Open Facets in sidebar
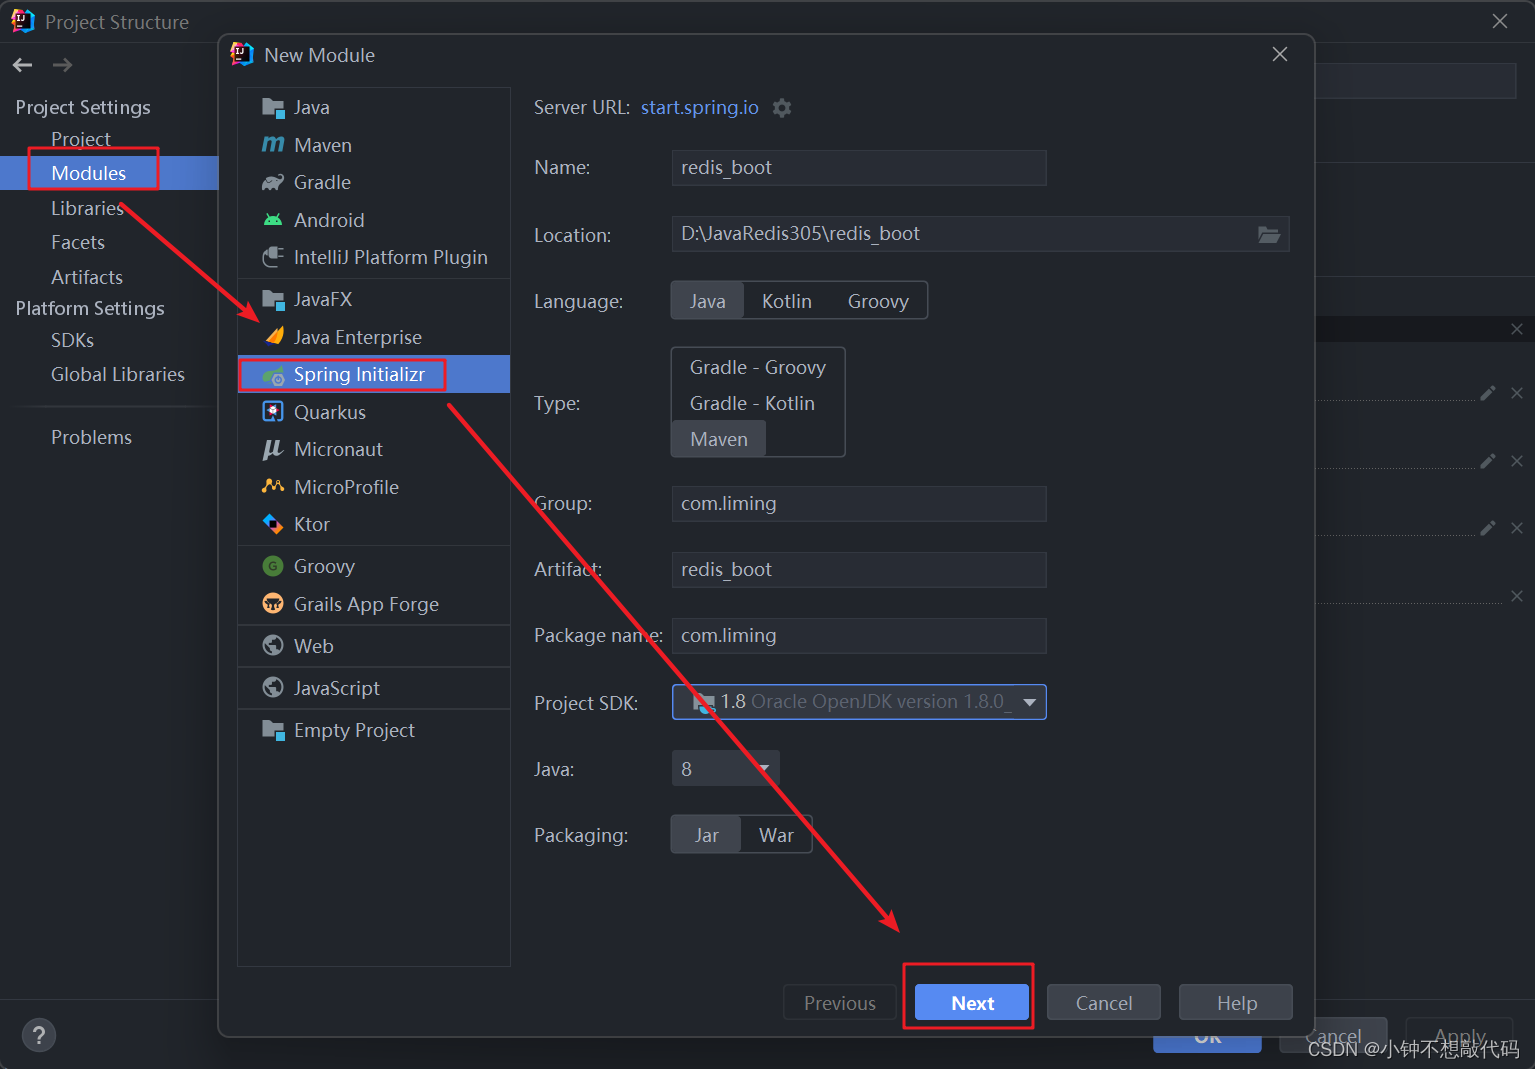This screenshot has height=1069, width=1535. click(x=78, y=242)
